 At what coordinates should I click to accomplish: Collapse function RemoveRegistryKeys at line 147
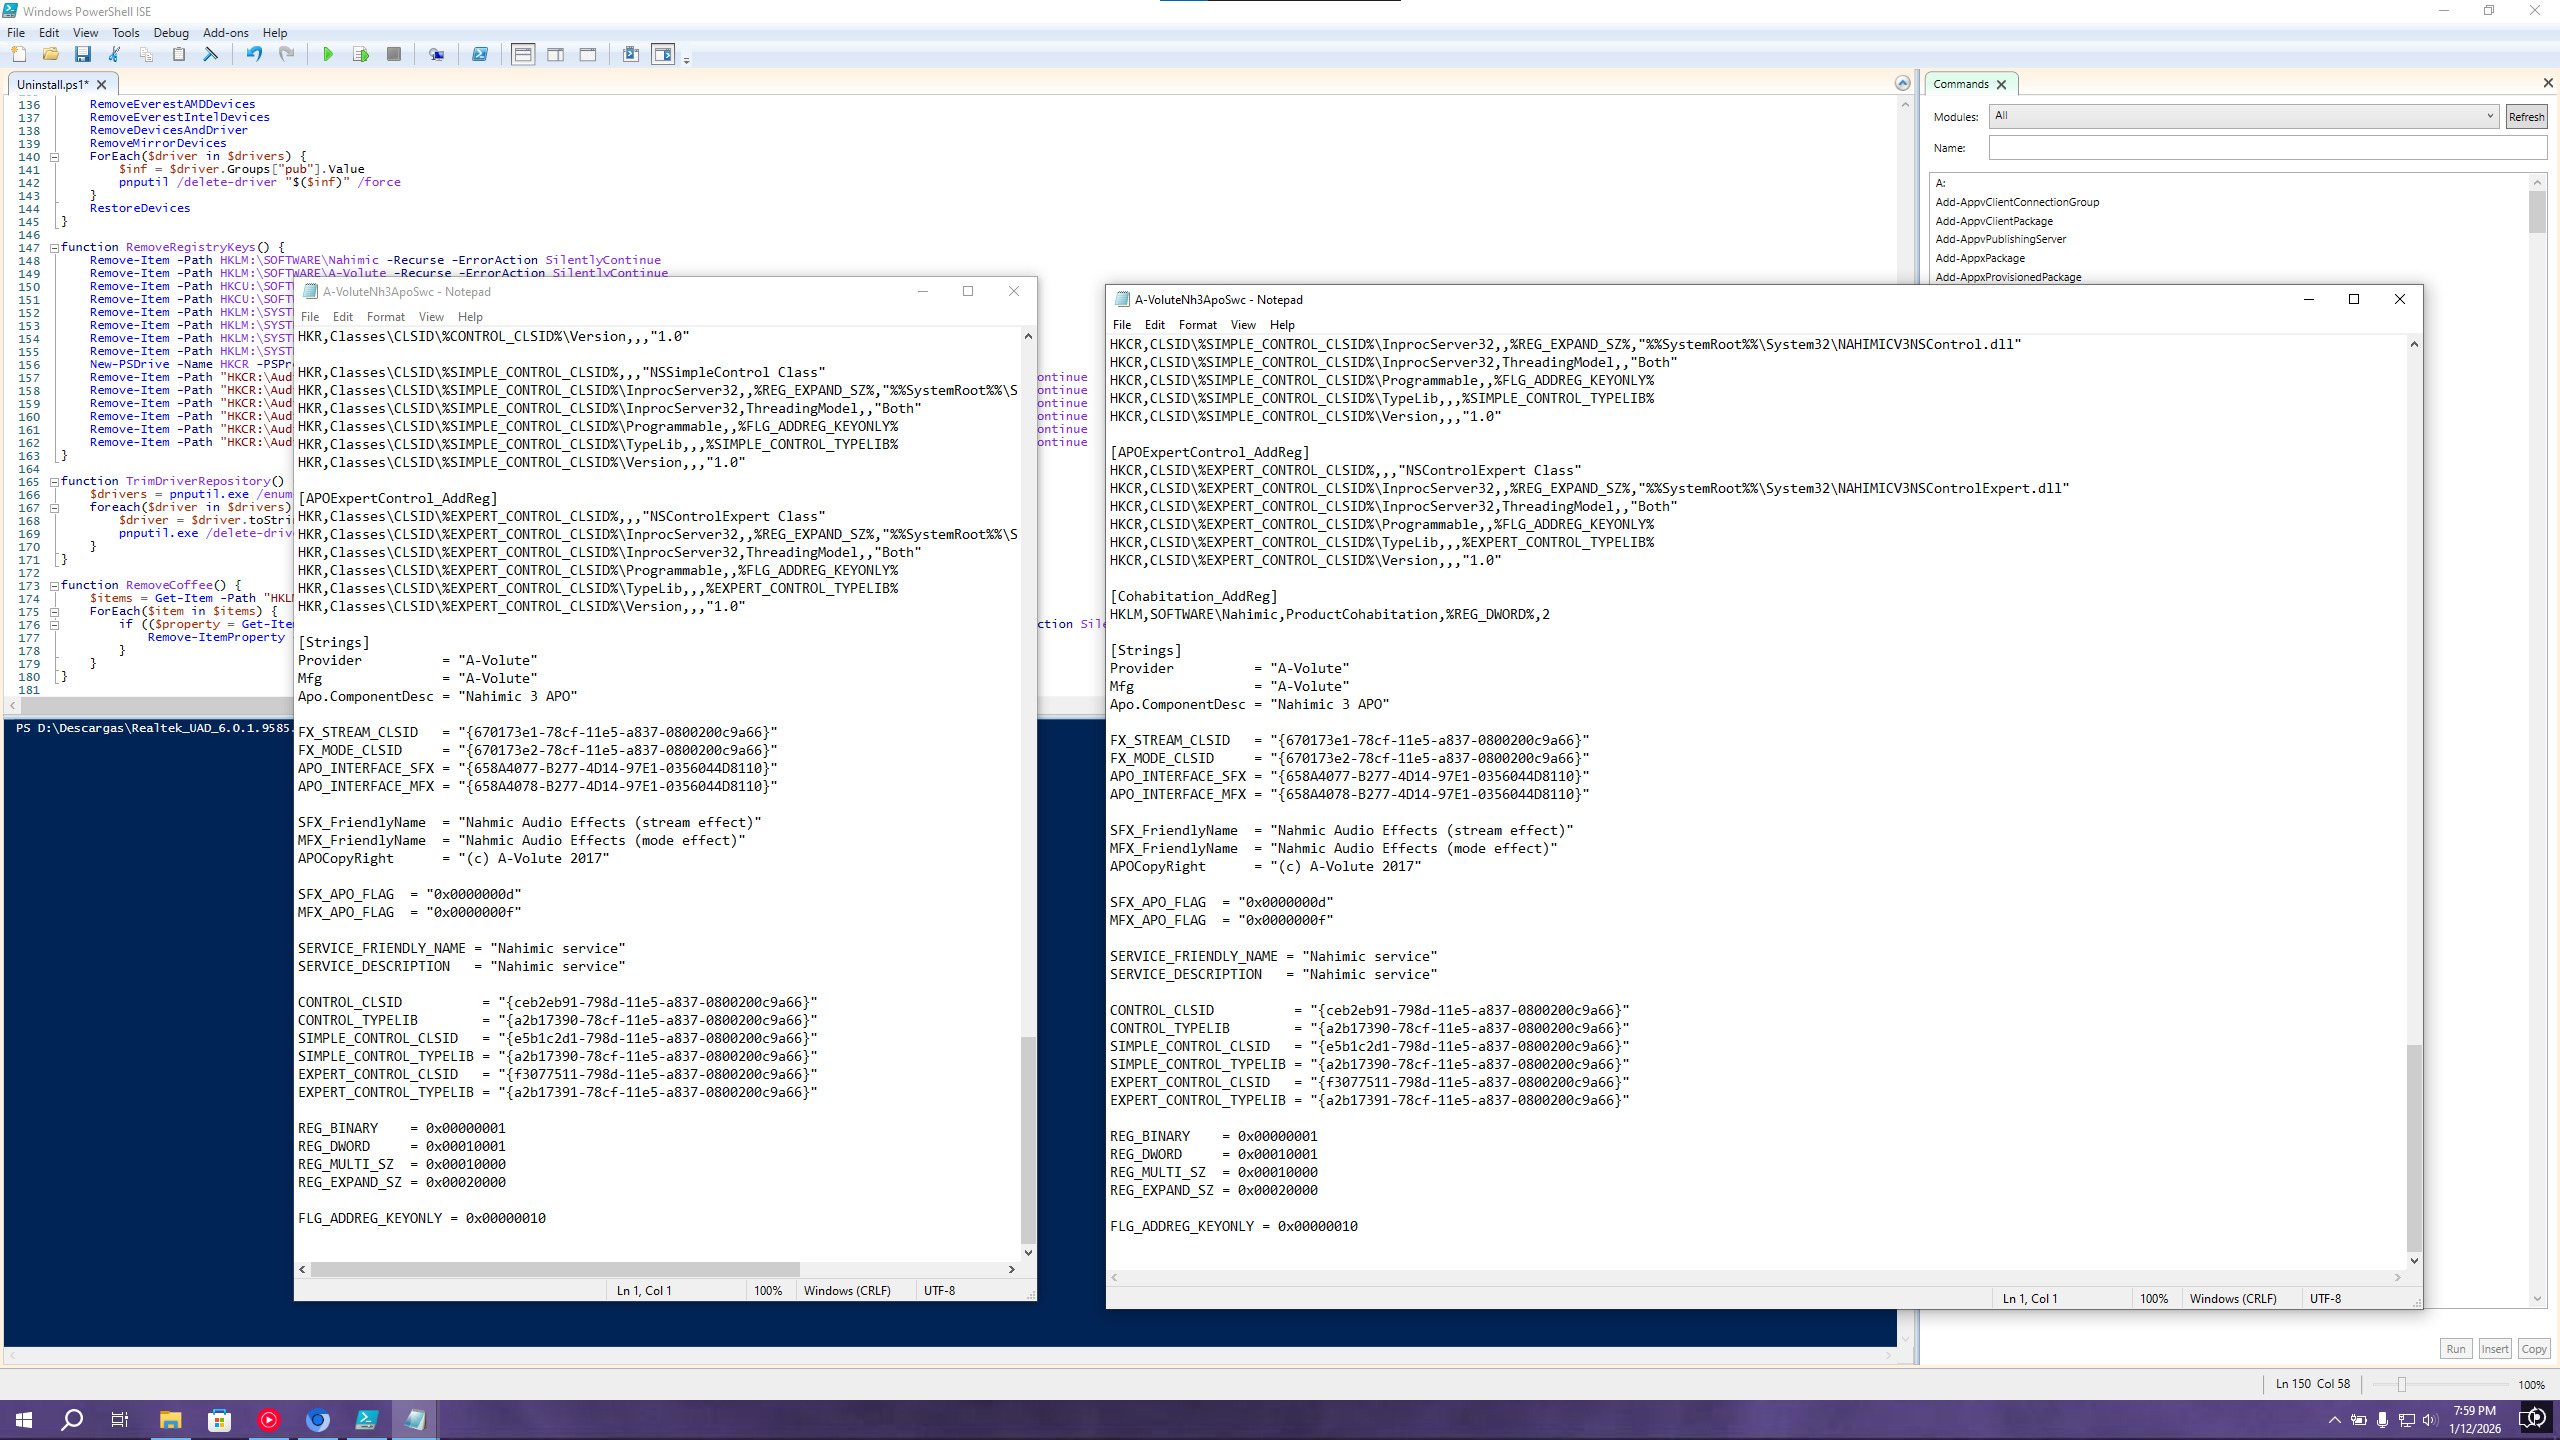pos(54,247)
